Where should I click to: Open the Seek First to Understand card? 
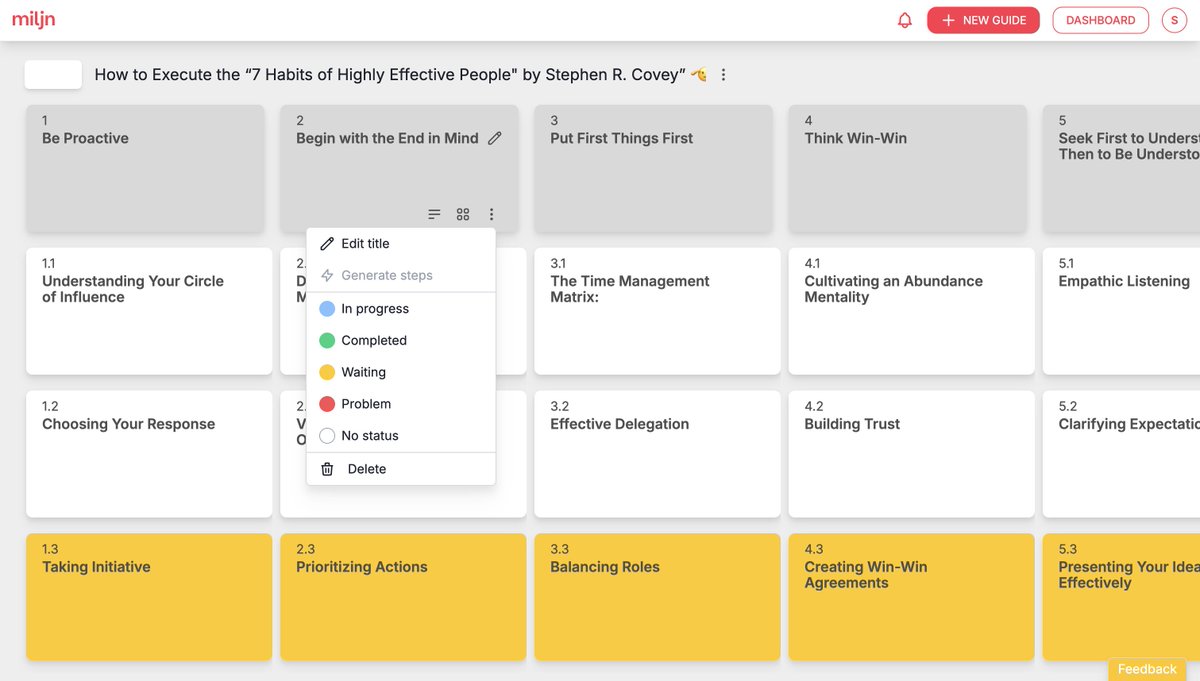pyautogui.click(x=1121, y=169)
